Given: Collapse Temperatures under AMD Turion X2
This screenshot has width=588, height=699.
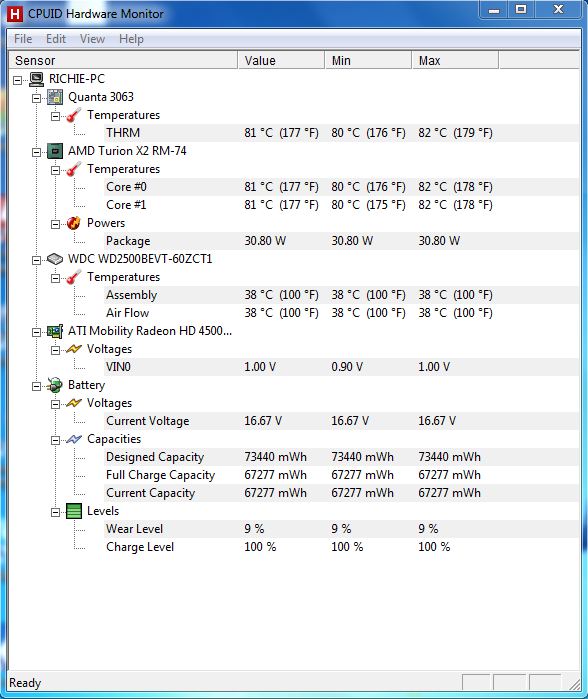Looking at the screenshot, I should (55, 170).
